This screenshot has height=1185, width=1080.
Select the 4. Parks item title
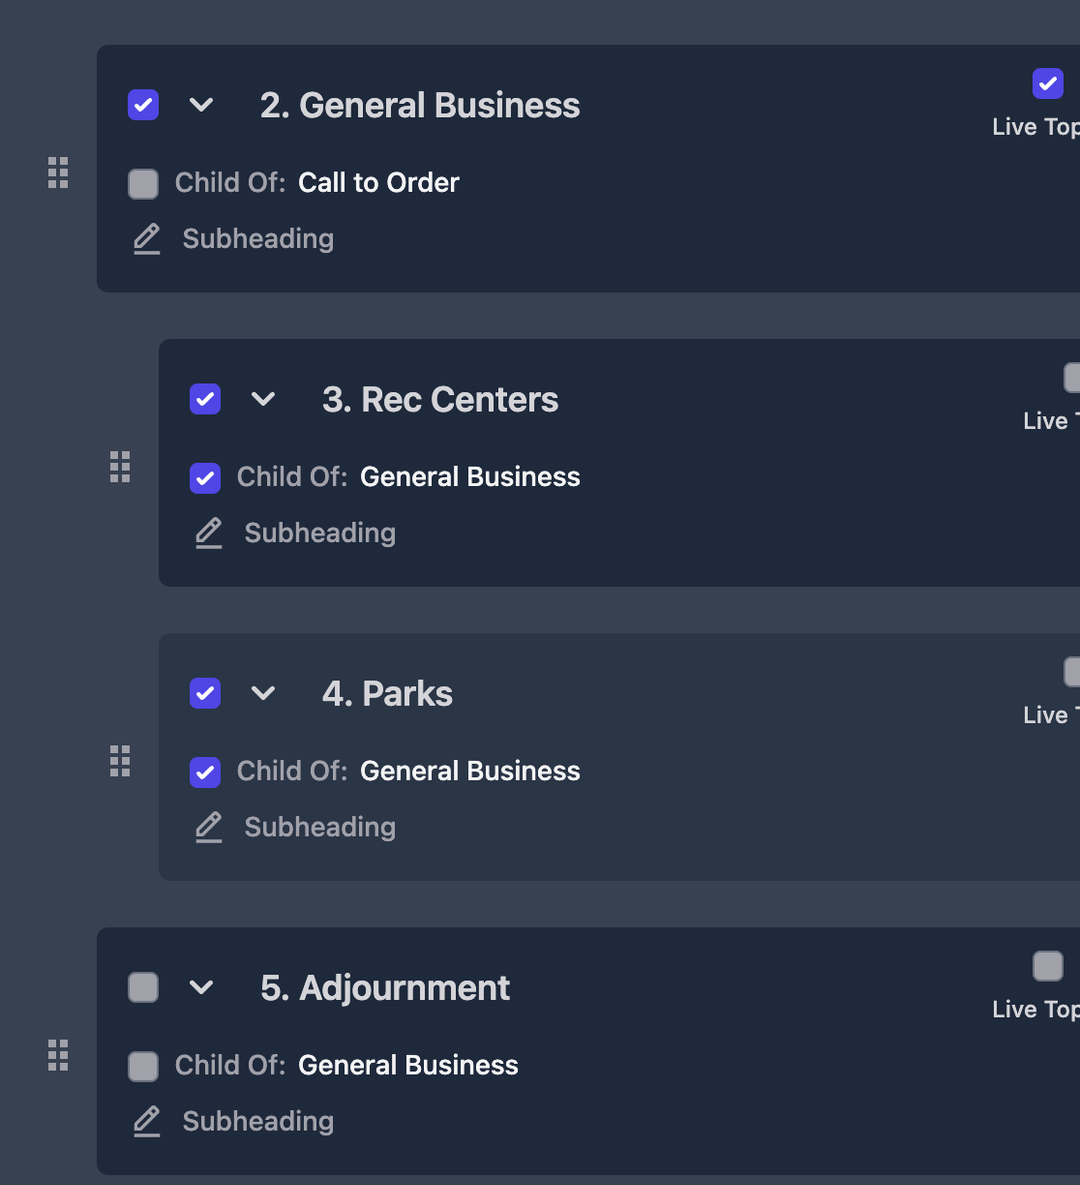pyautogui.click(x=387, y=694)
